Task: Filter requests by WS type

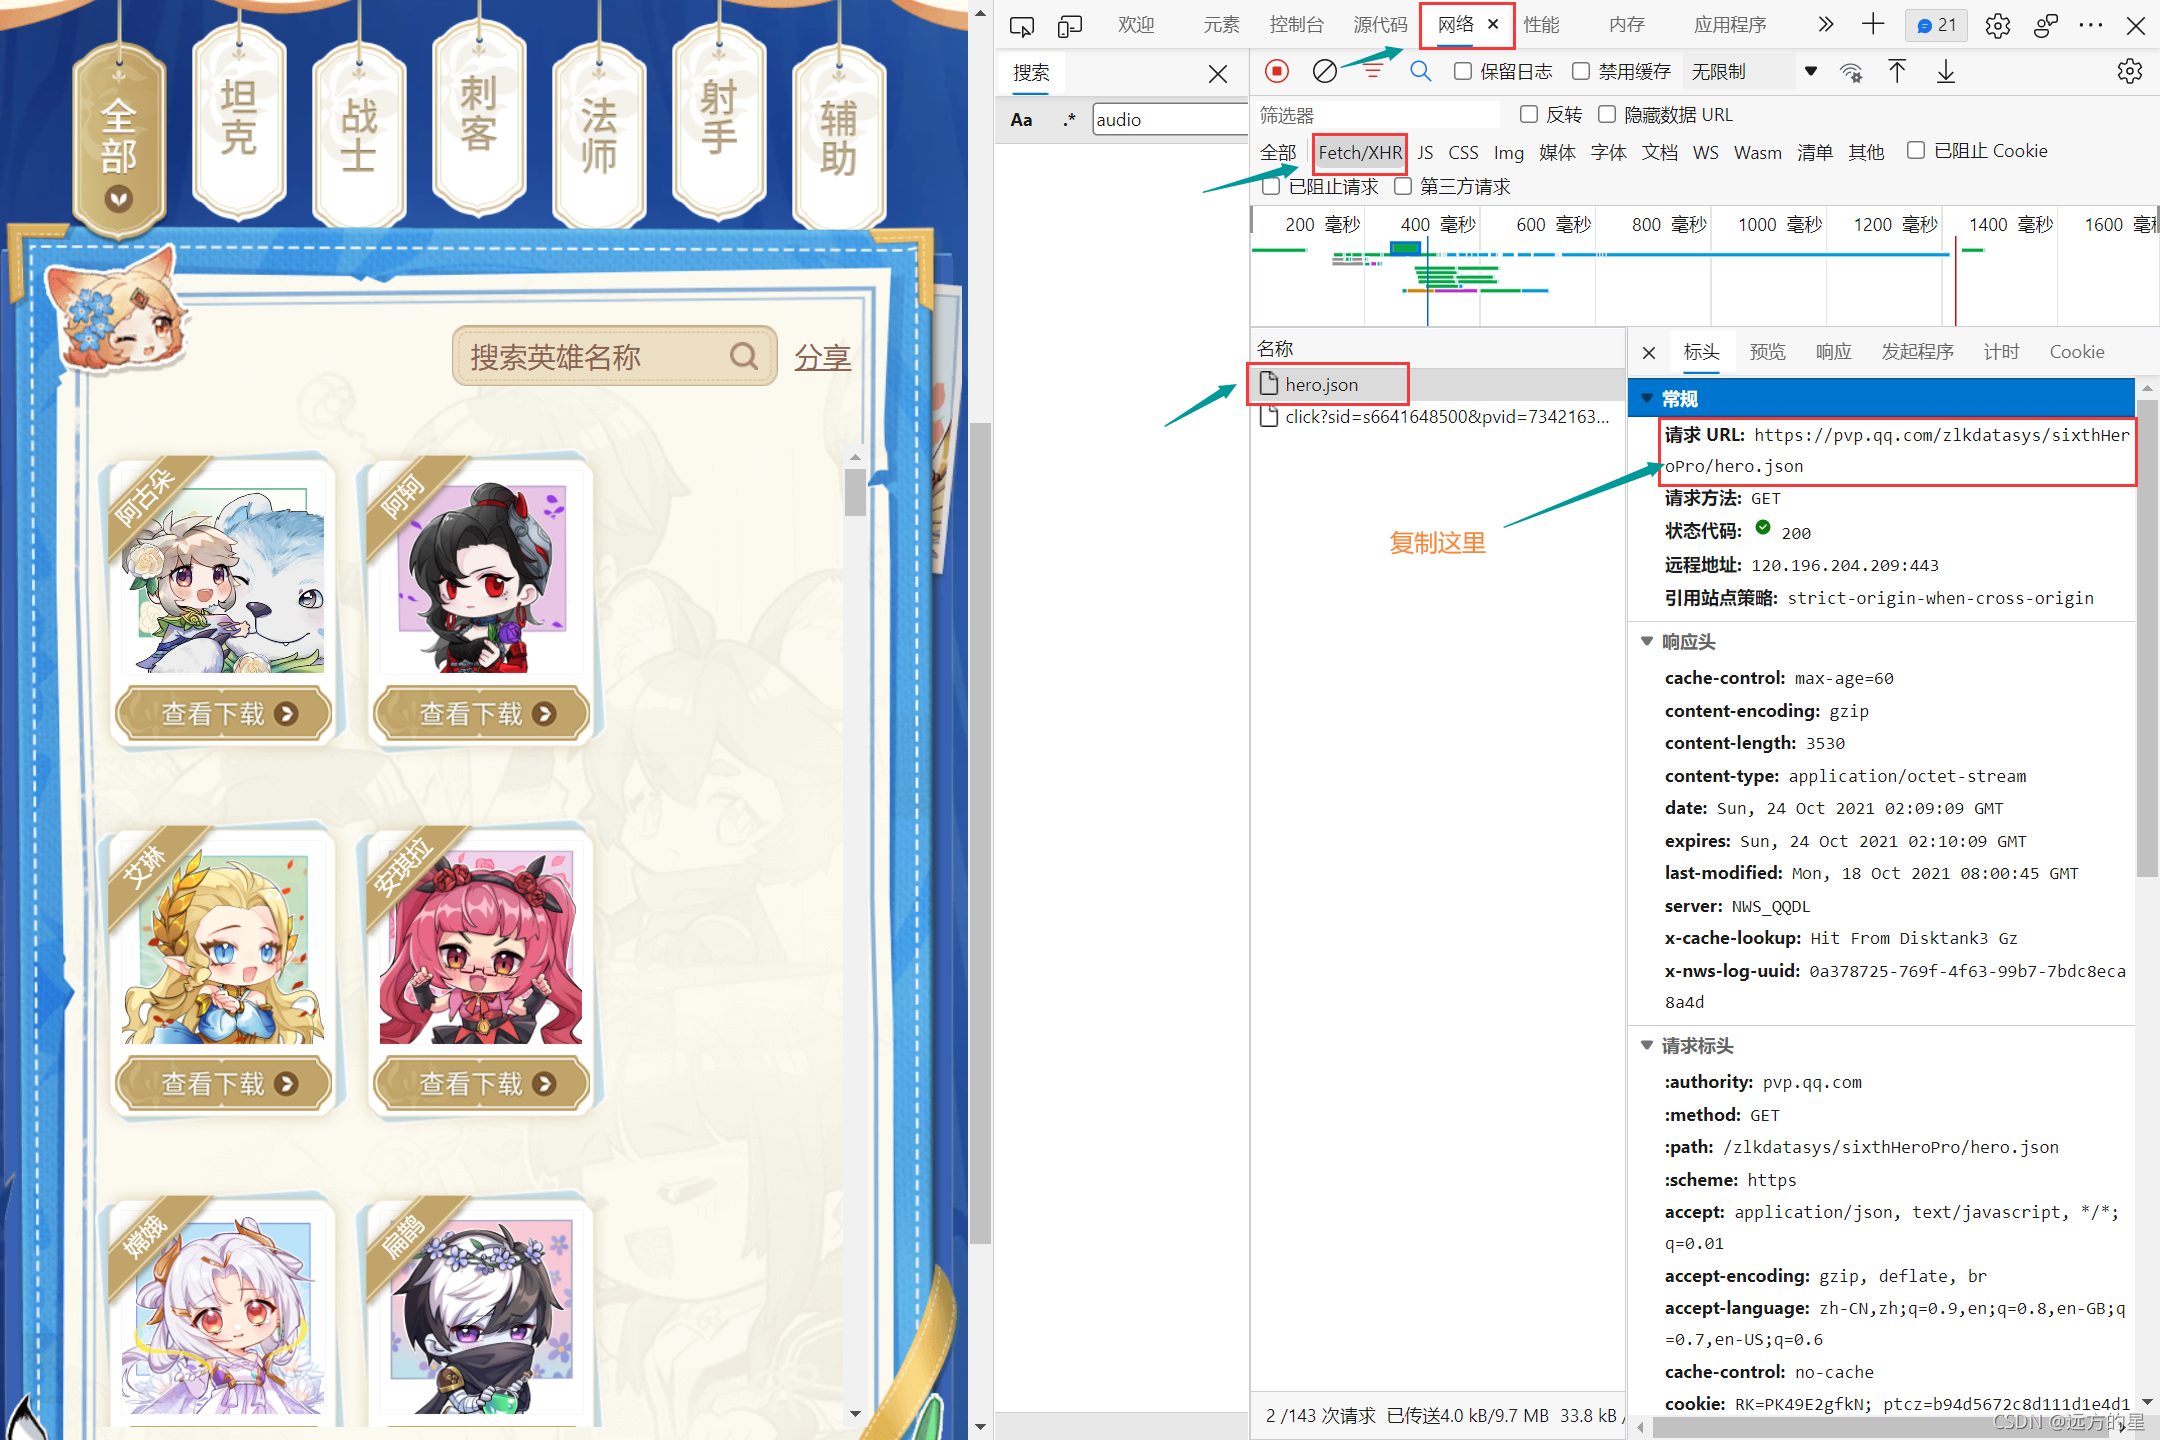Action: (x=1705, y=153)
